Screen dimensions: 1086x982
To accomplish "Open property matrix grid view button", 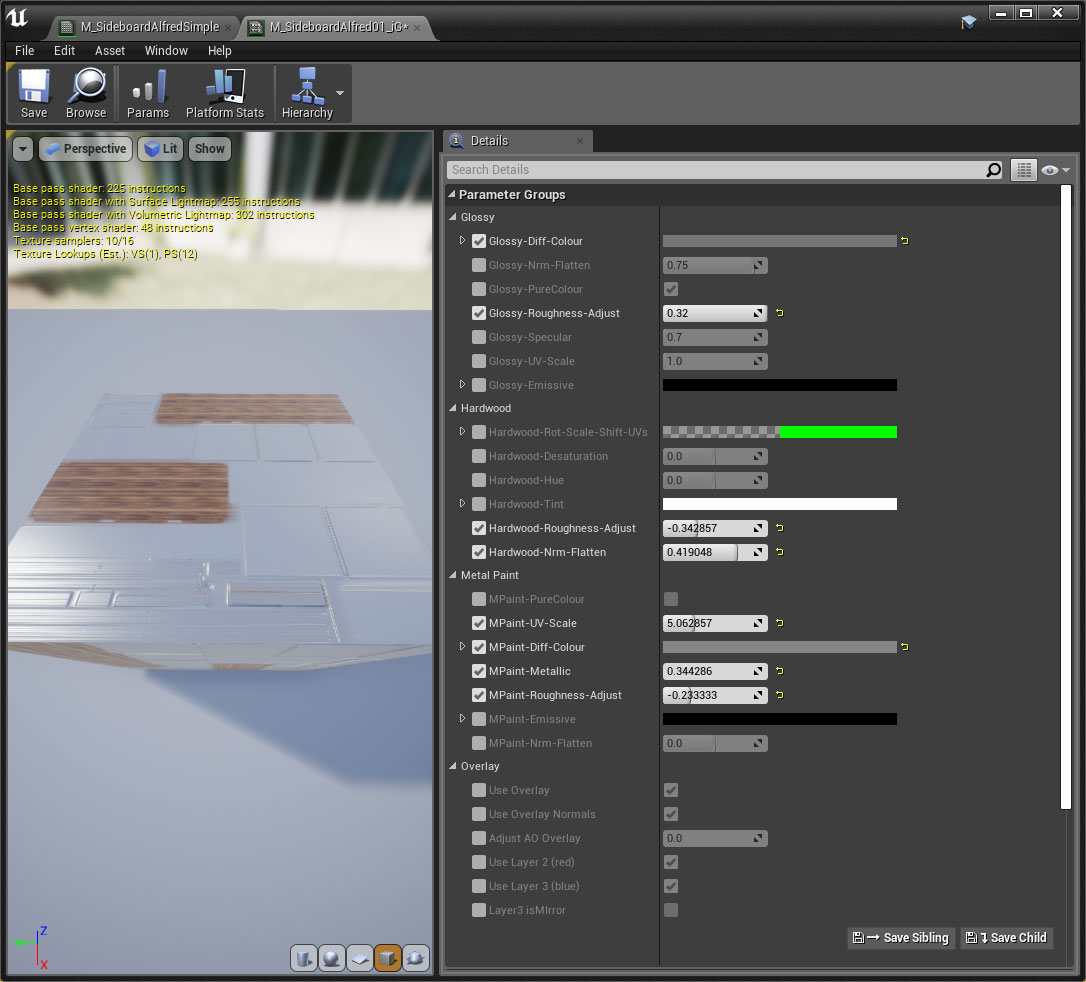I will [x=1024, y=170].
